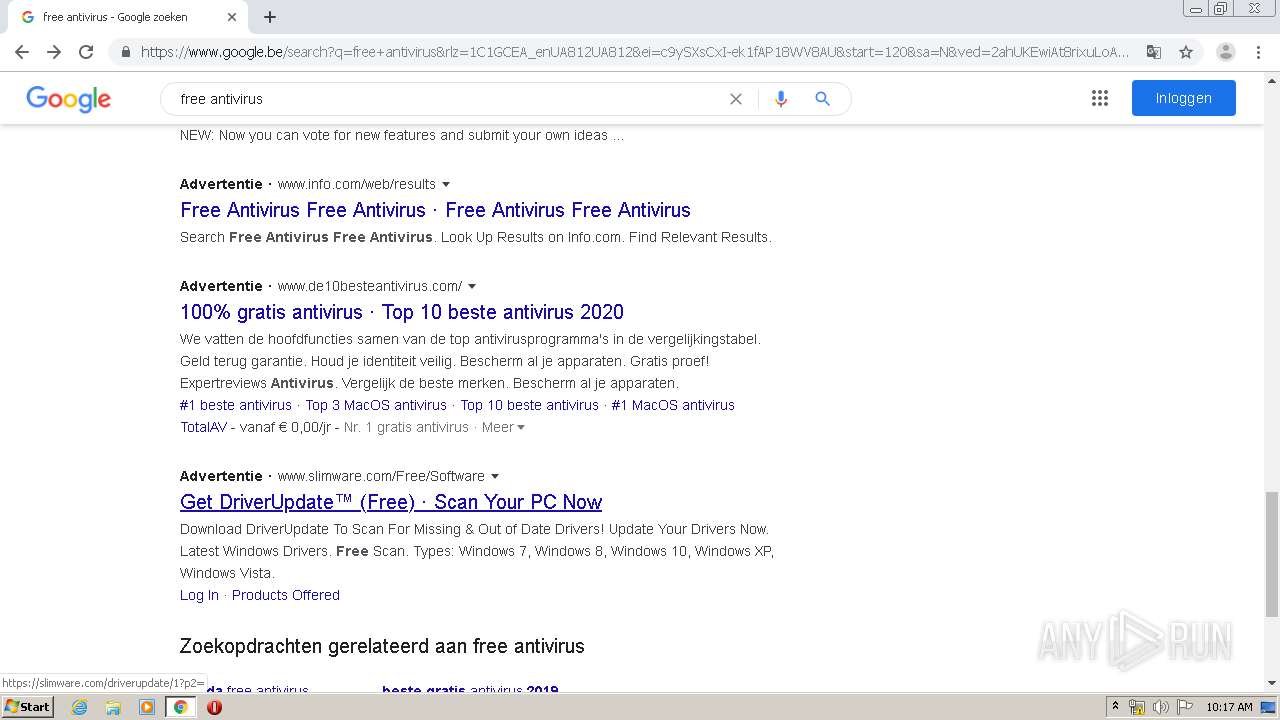View site security padlock info

pyautogui.click(x=125, y=52)
